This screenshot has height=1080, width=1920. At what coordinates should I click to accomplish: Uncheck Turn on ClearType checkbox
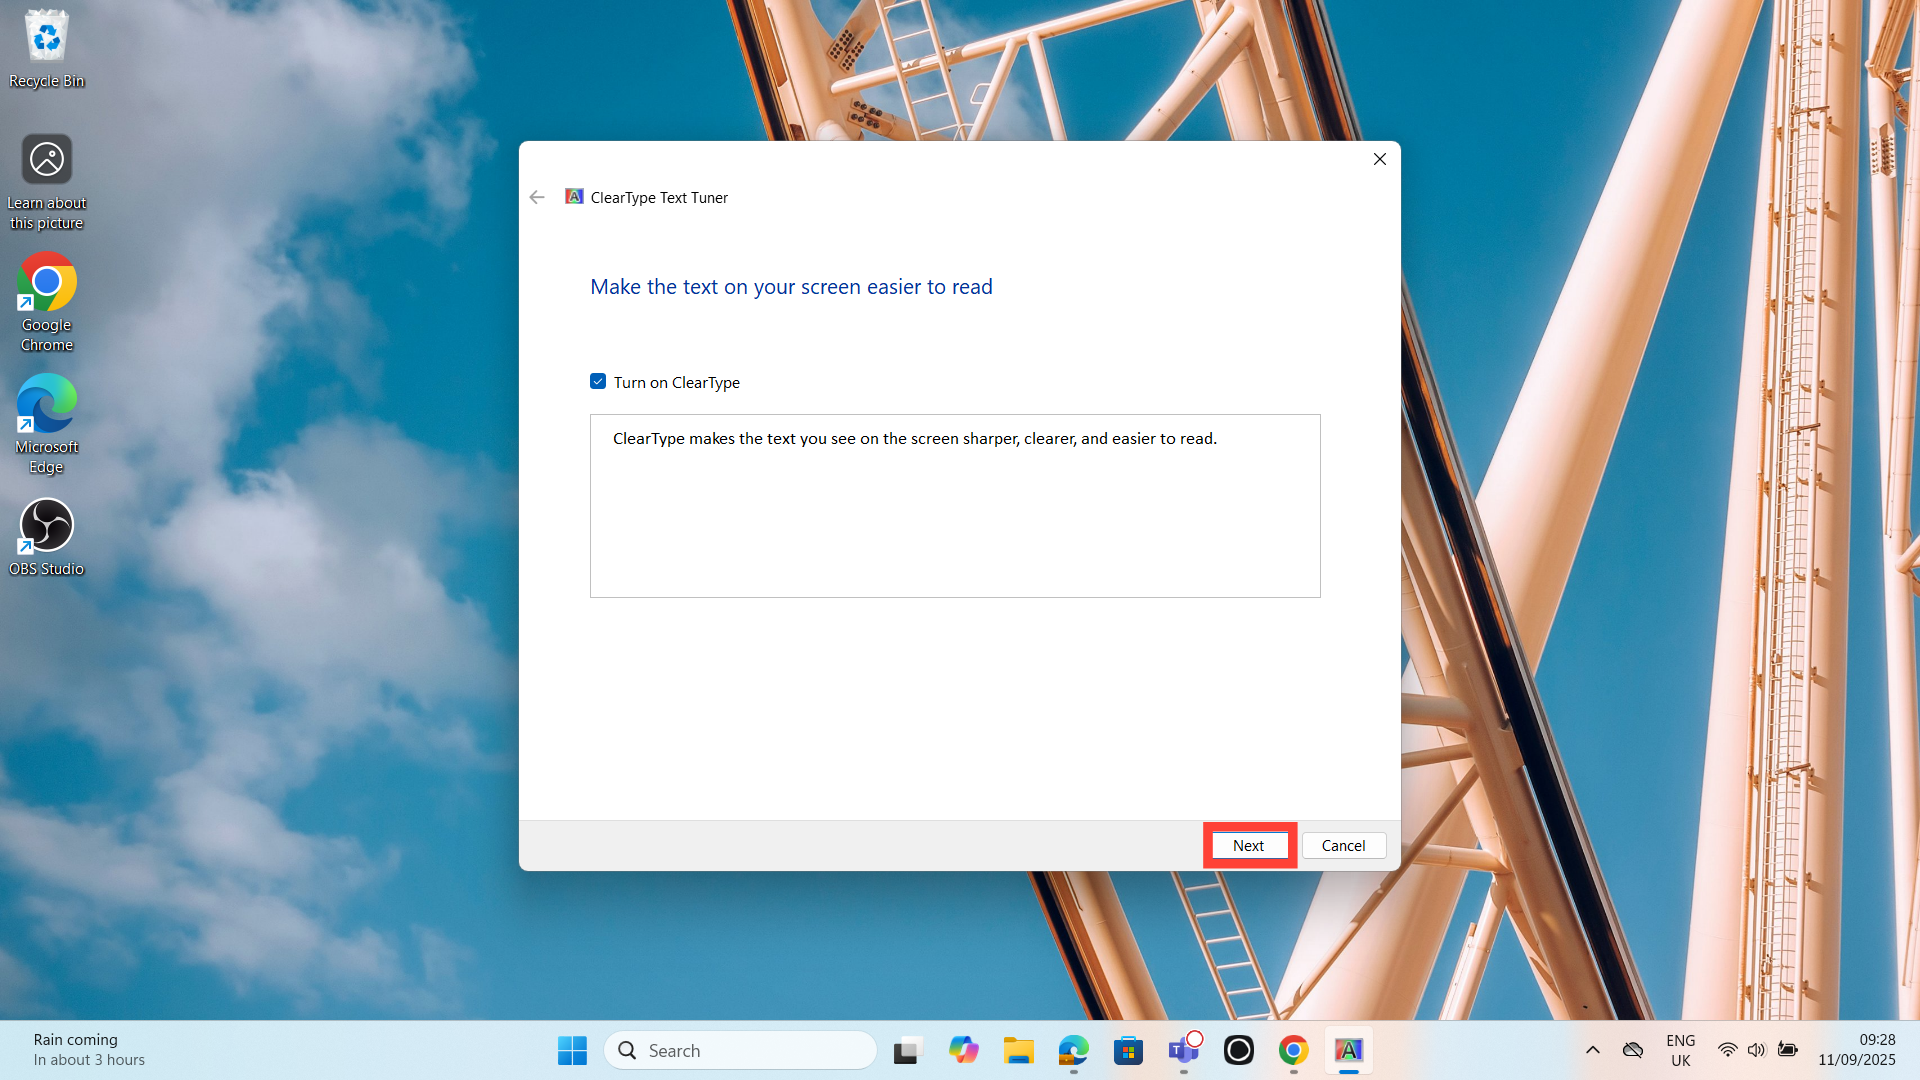598,382
